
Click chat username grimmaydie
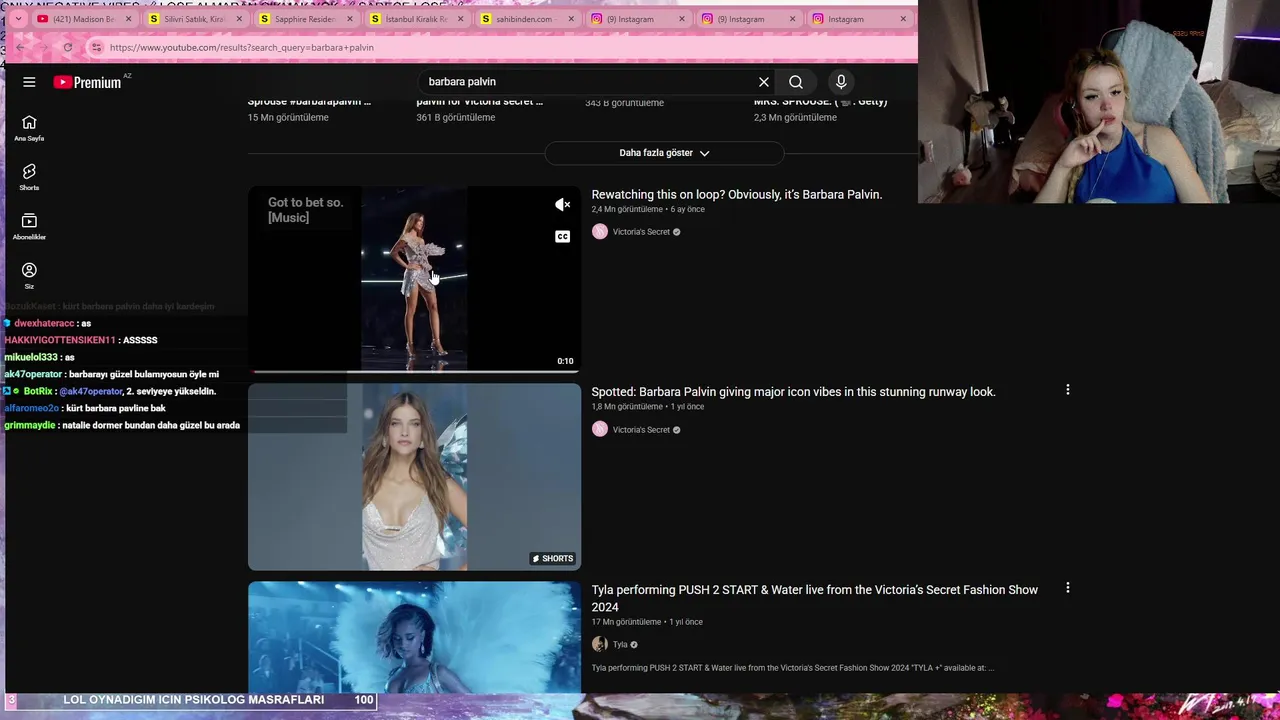[x=30, y=425]
